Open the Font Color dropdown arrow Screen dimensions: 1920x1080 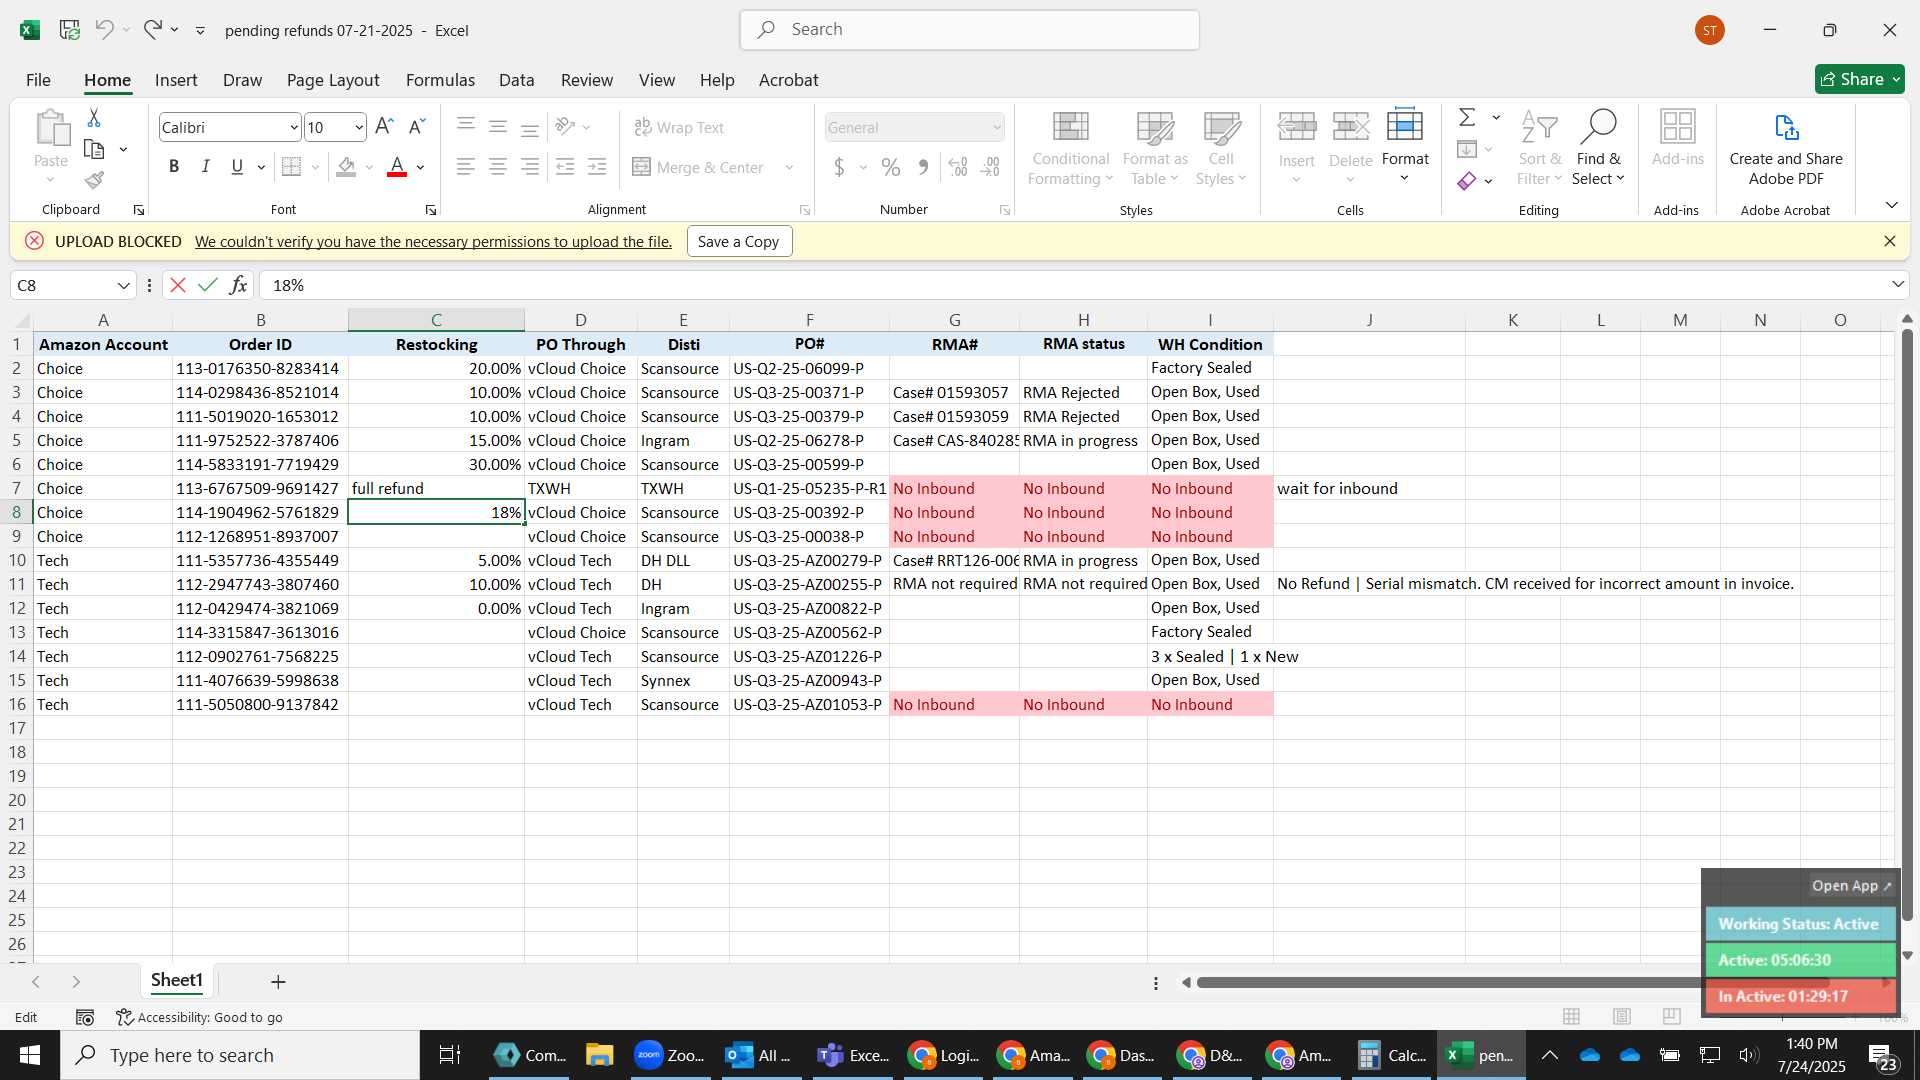click(x=421, y=167)
